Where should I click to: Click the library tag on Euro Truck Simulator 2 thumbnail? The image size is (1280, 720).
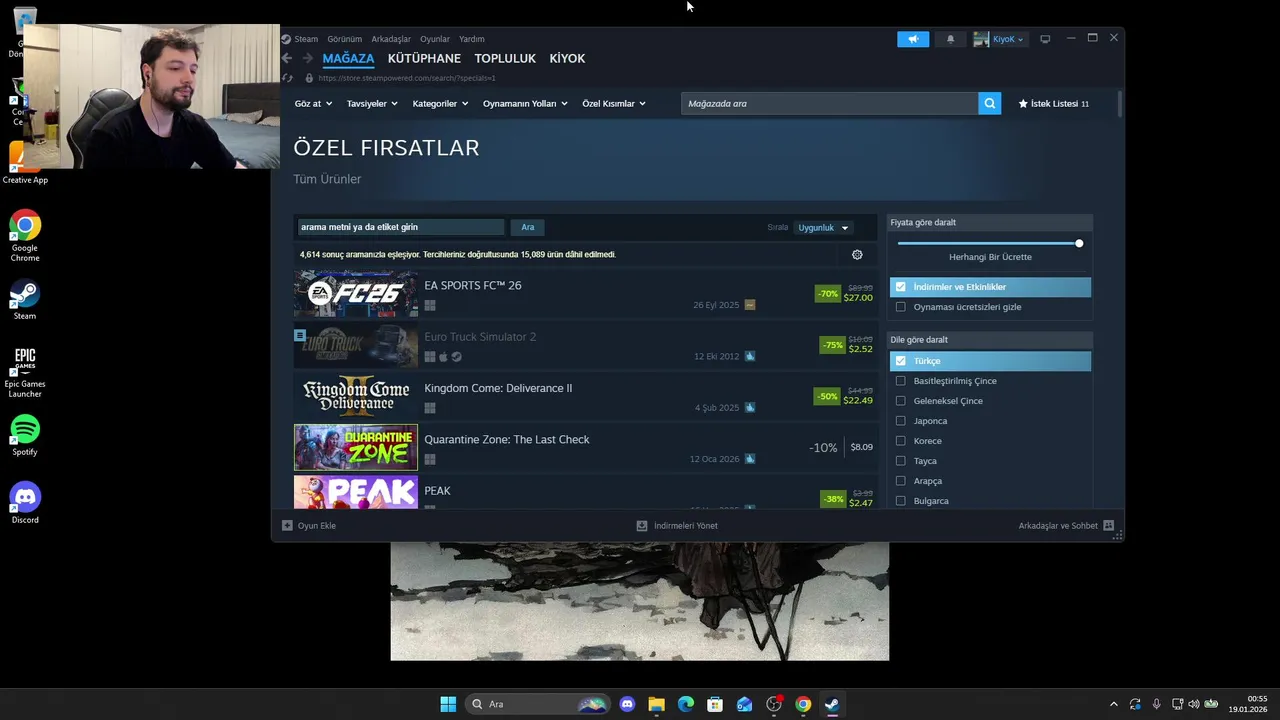tap(299, 335)
